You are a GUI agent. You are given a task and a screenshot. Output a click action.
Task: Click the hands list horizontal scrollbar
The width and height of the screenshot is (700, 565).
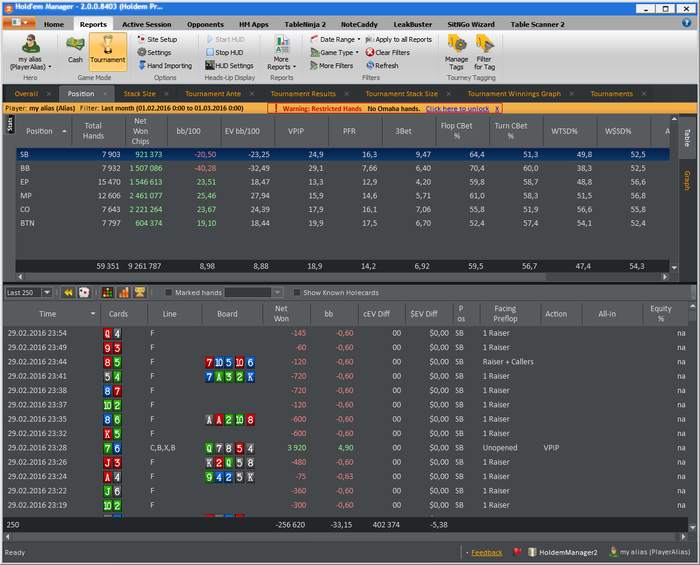[x=346, y=536]
